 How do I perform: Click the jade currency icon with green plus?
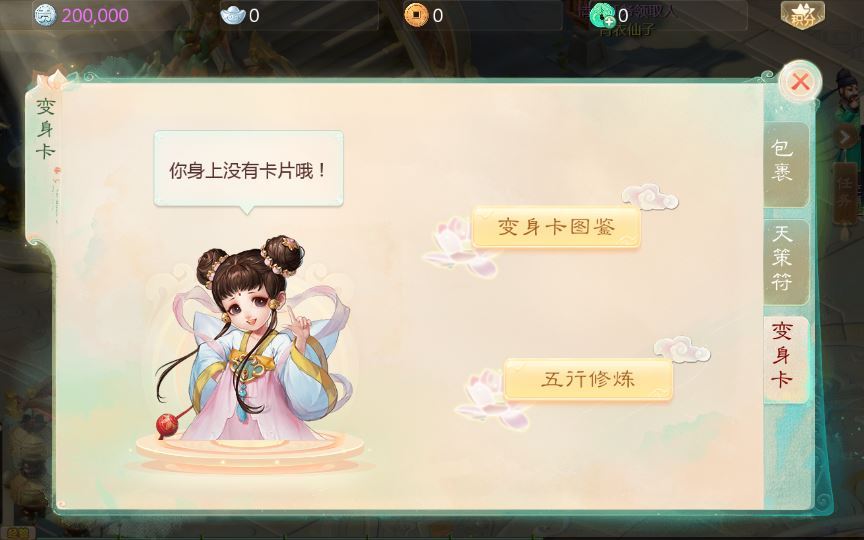click(x=602, y=15)
